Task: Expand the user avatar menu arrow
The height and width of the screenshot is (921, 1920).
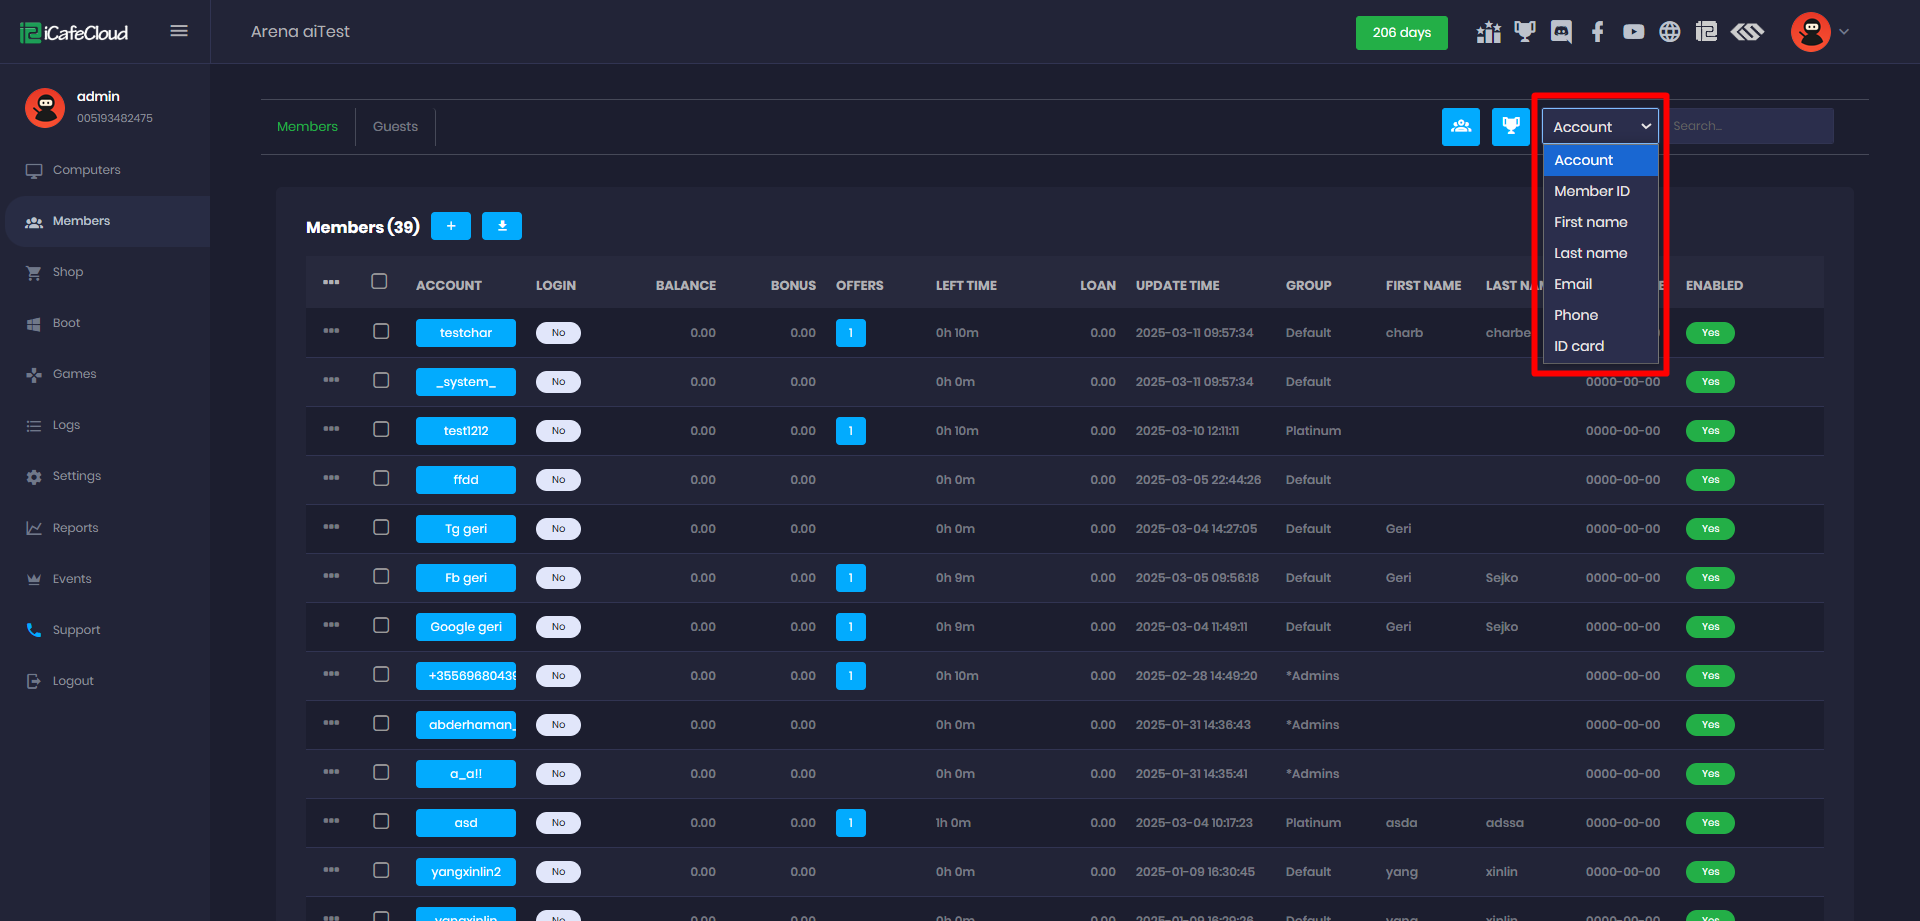Action: click(1844, 32)
